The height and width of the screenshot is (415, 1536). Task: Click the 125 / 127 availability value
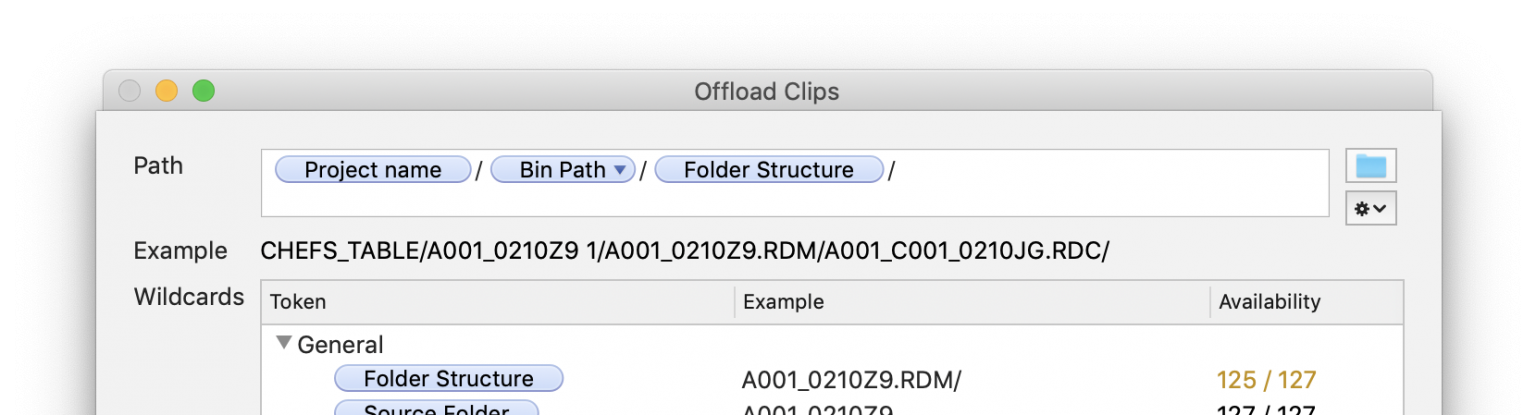1266,380
